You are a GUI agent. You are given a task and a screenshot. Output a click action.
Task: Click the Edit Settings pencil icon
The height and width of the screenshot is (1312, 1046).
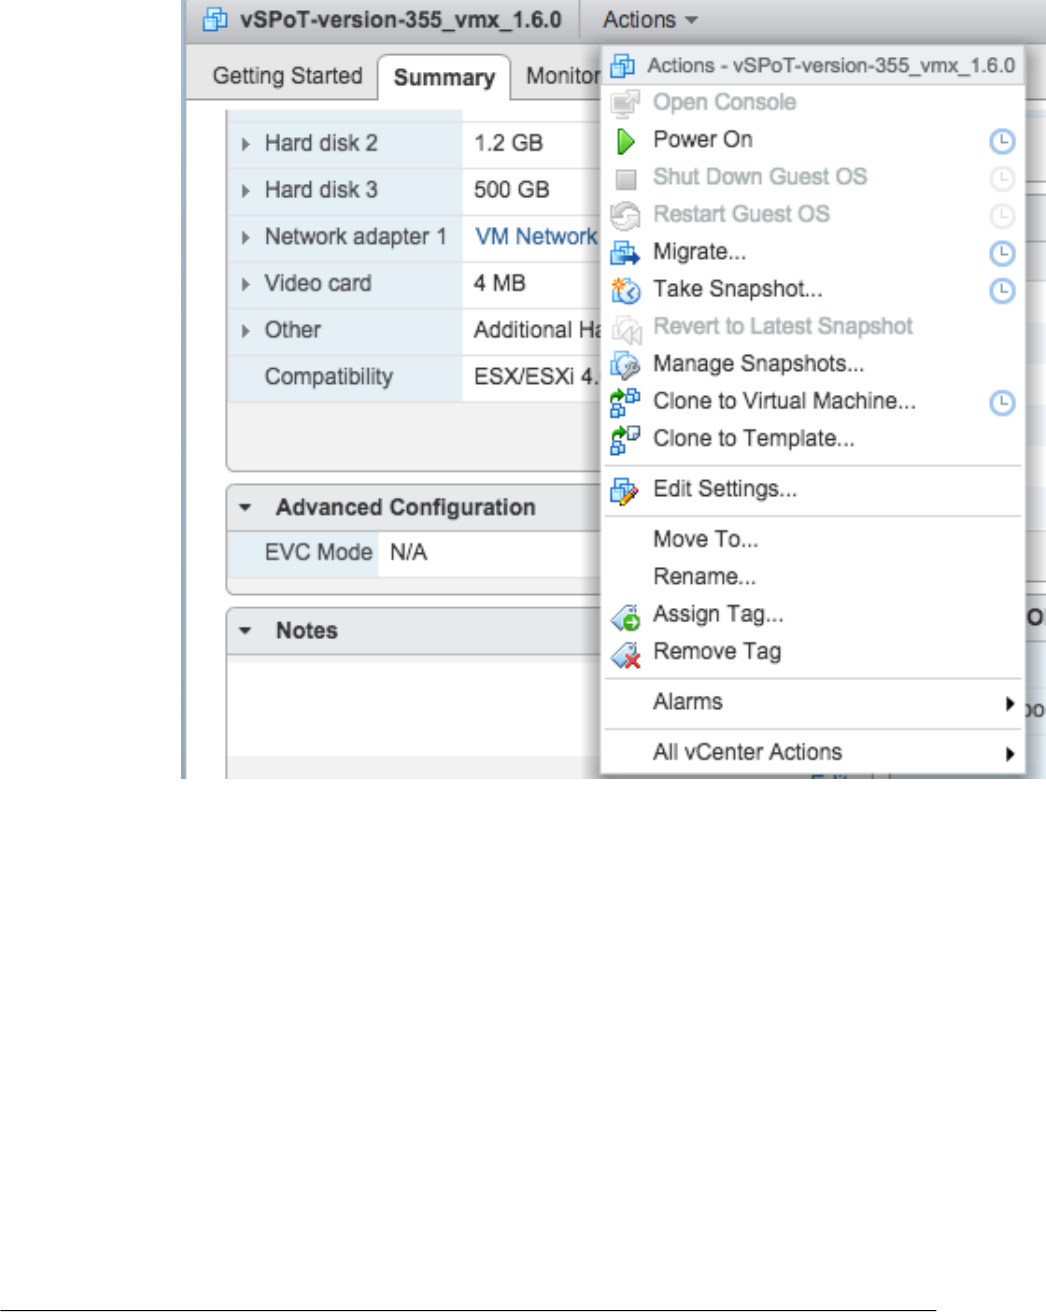[x=626, y=490]
